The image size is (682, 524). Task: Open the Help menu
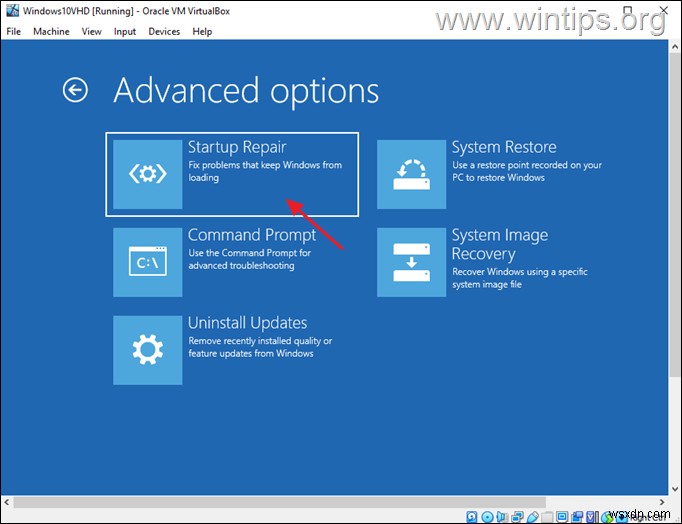[202, 31]
